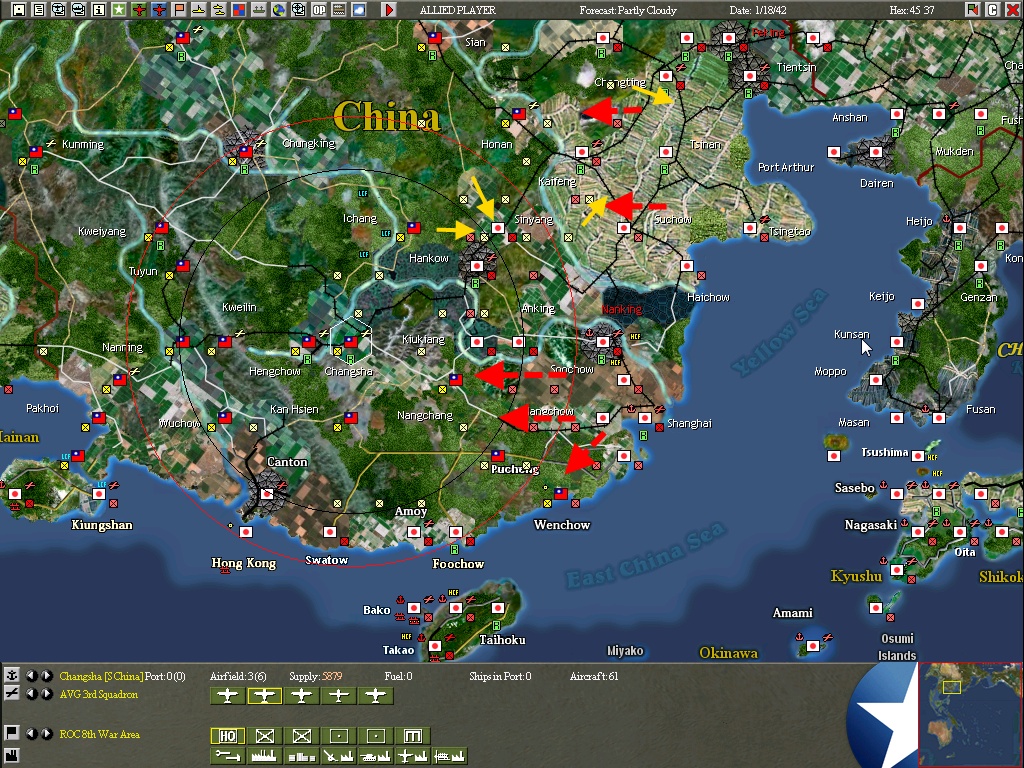Click the 'C' button in top right corner
The image size is (1024, 768).
(993, 9)
